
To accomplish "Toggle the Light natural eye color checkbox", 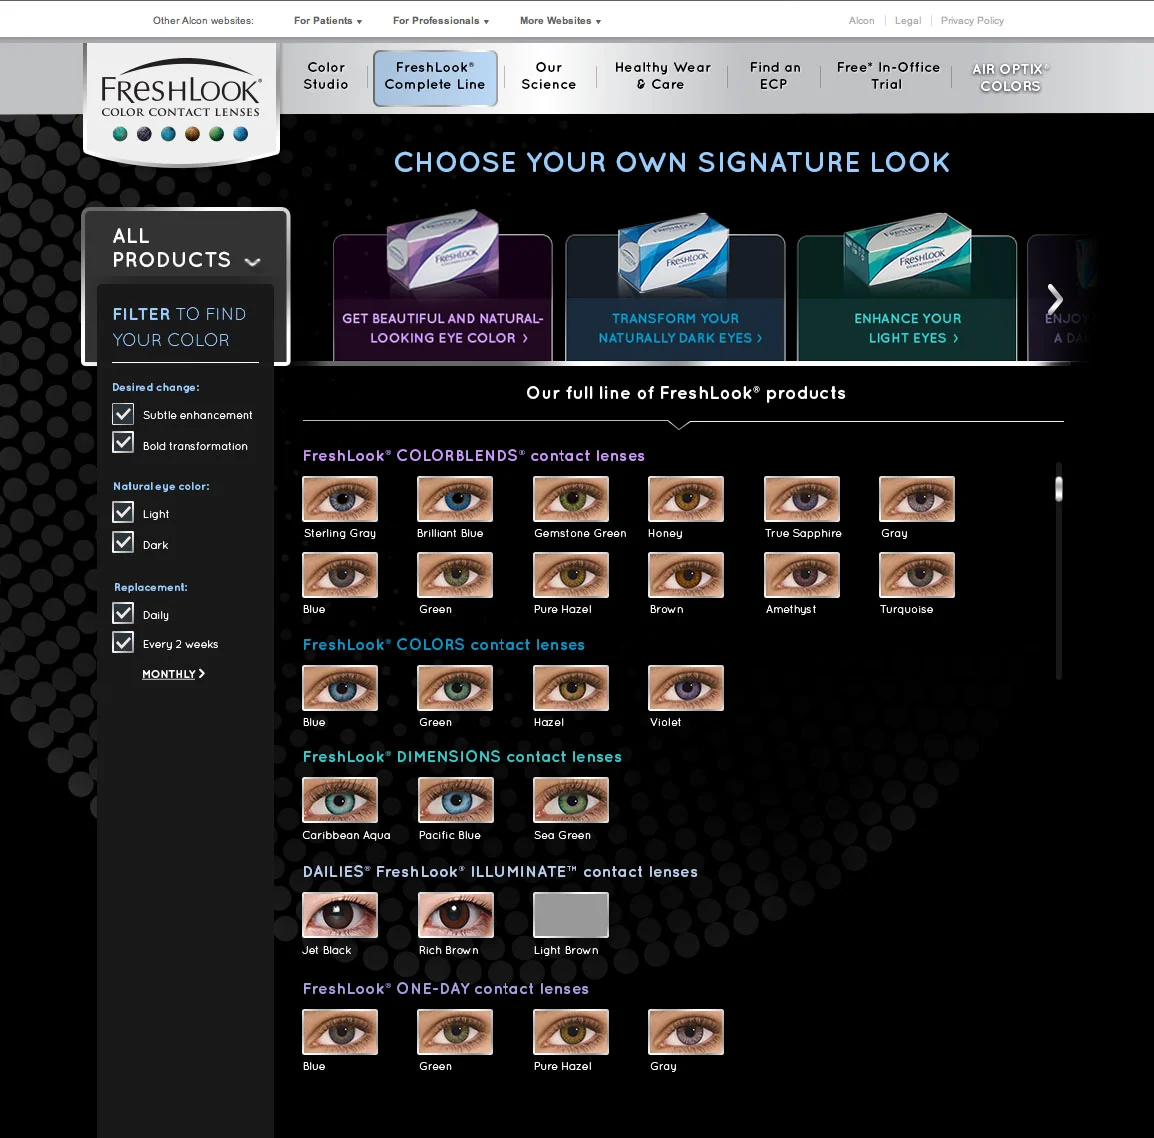I will coord(123,512).
